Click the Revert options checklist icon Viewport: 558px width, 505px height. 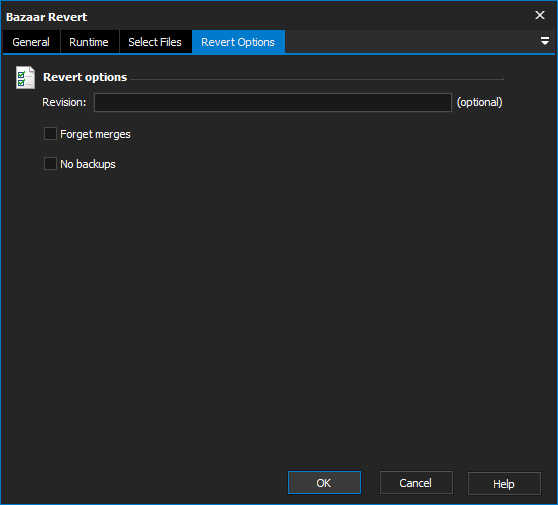coord(25,77)
